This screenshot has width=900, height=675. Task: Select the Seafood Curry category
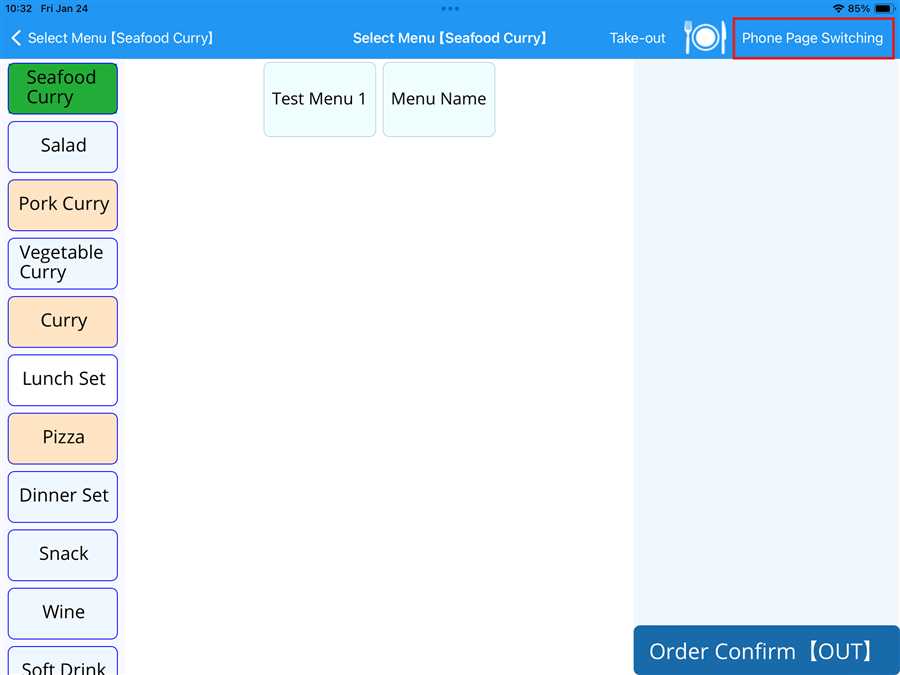[x=63, y=88]
